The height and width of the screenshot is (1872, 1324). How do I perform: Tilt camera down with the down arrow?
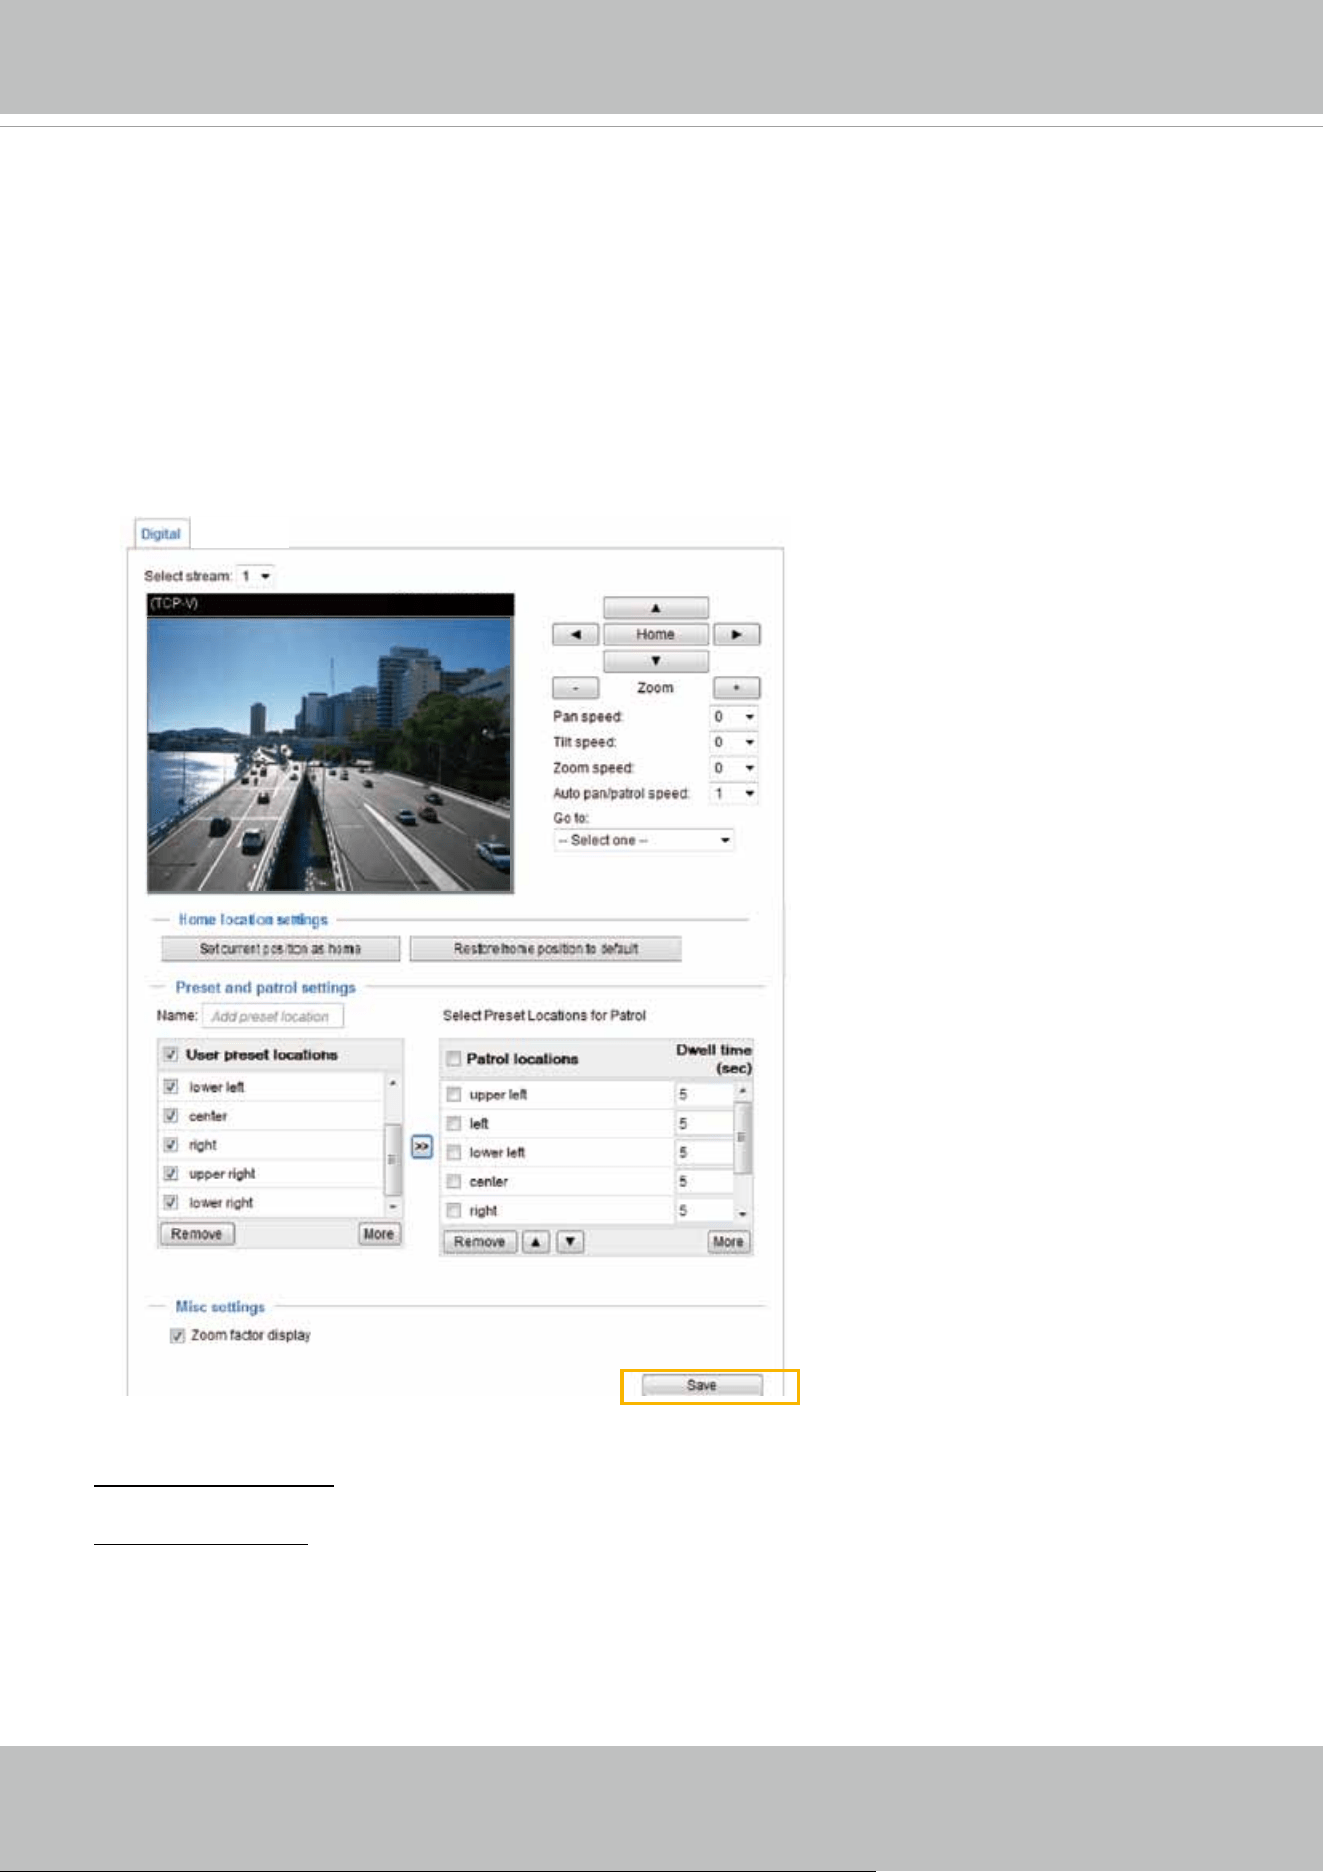[x=656, y=661]
